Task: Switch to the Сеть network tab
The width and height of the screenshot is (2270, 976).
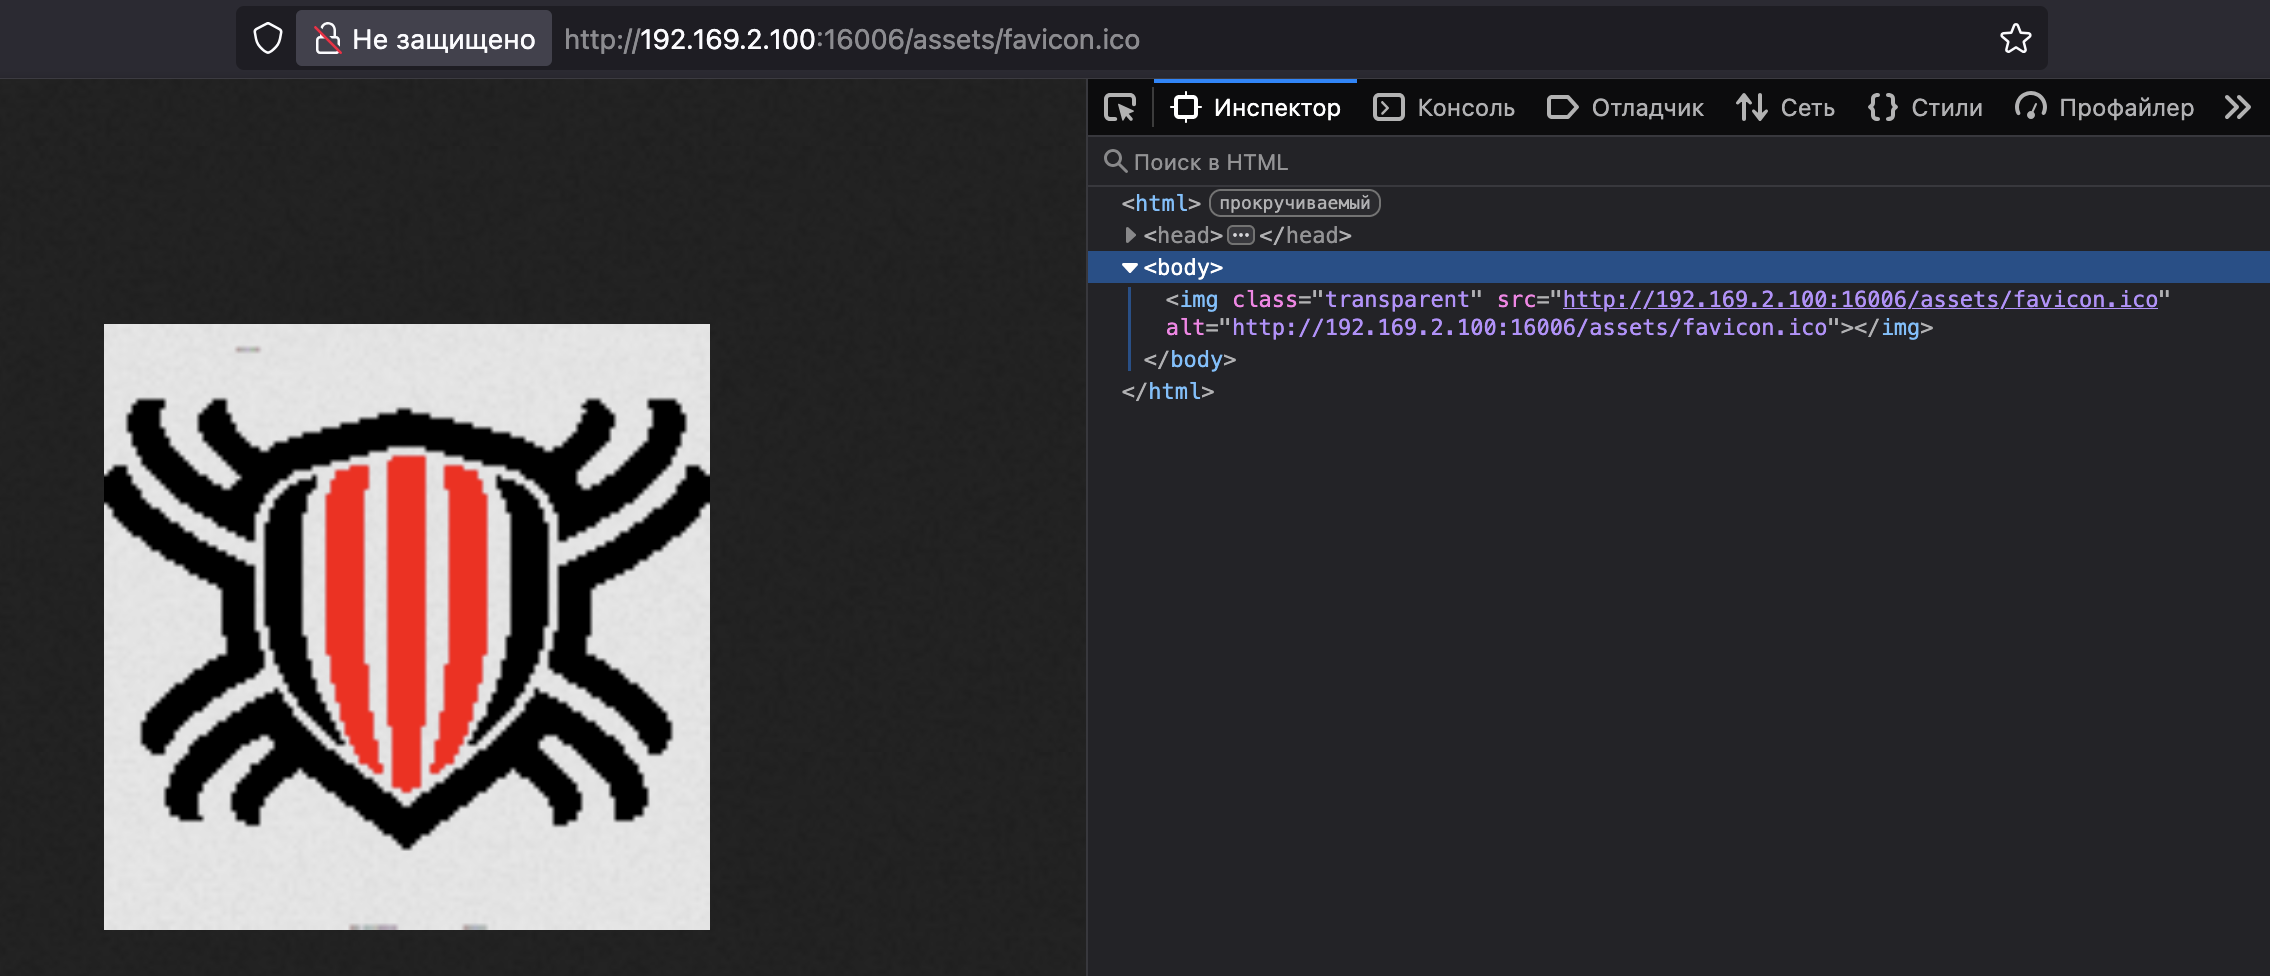Action: [1785, 107]
